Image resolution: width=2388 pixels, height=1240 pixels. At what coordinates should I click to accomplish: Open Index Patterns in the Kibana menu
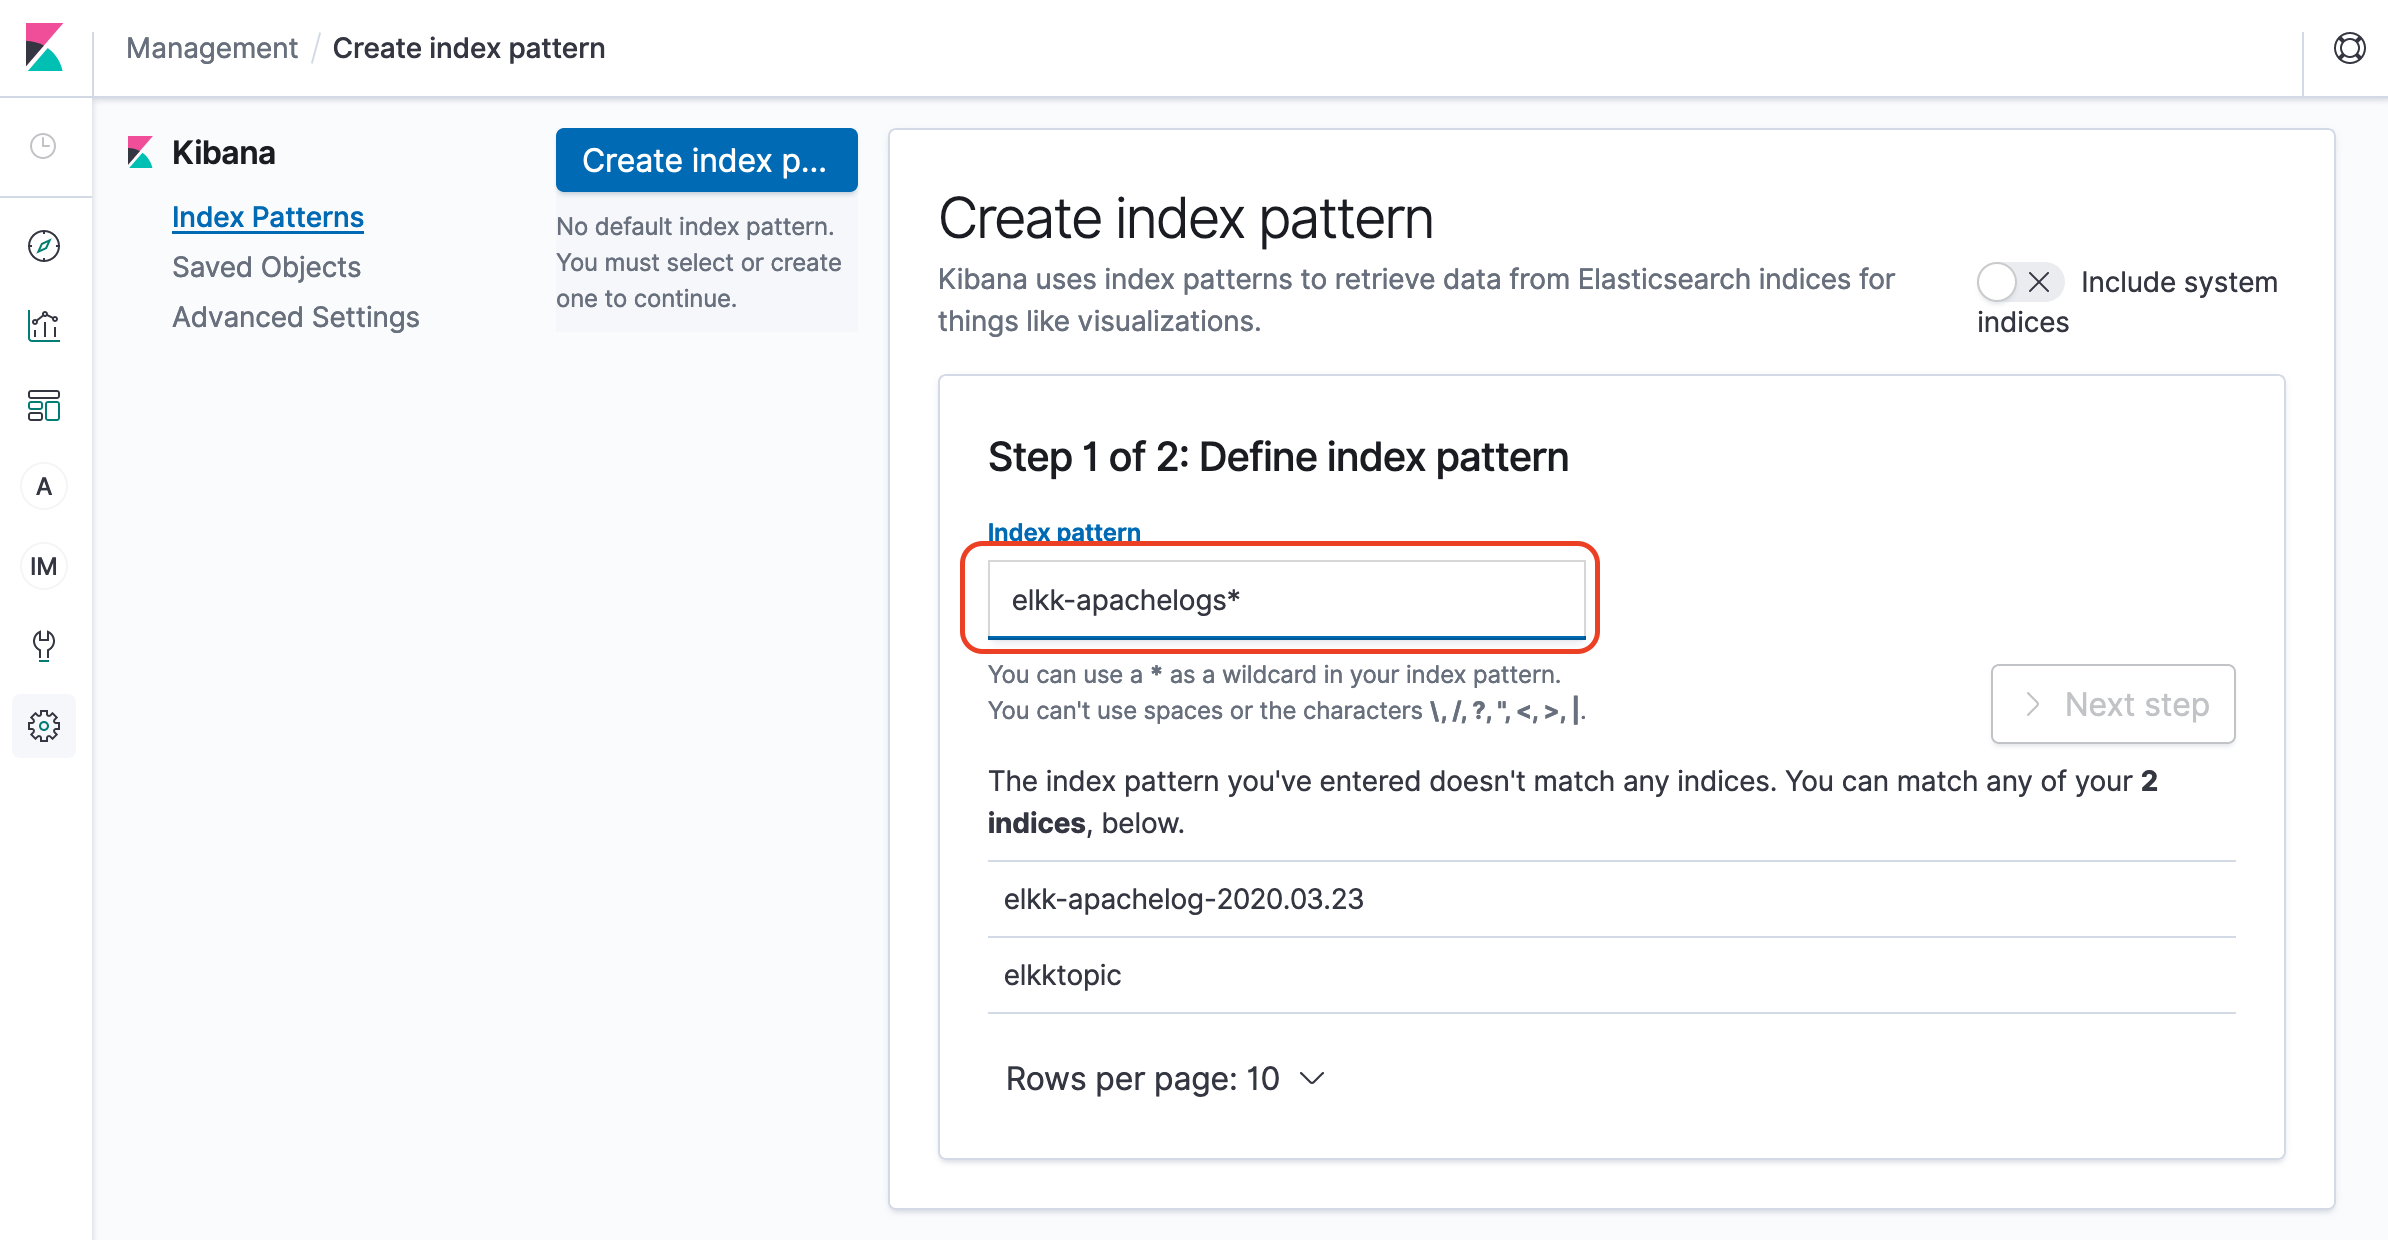[268, 217]
